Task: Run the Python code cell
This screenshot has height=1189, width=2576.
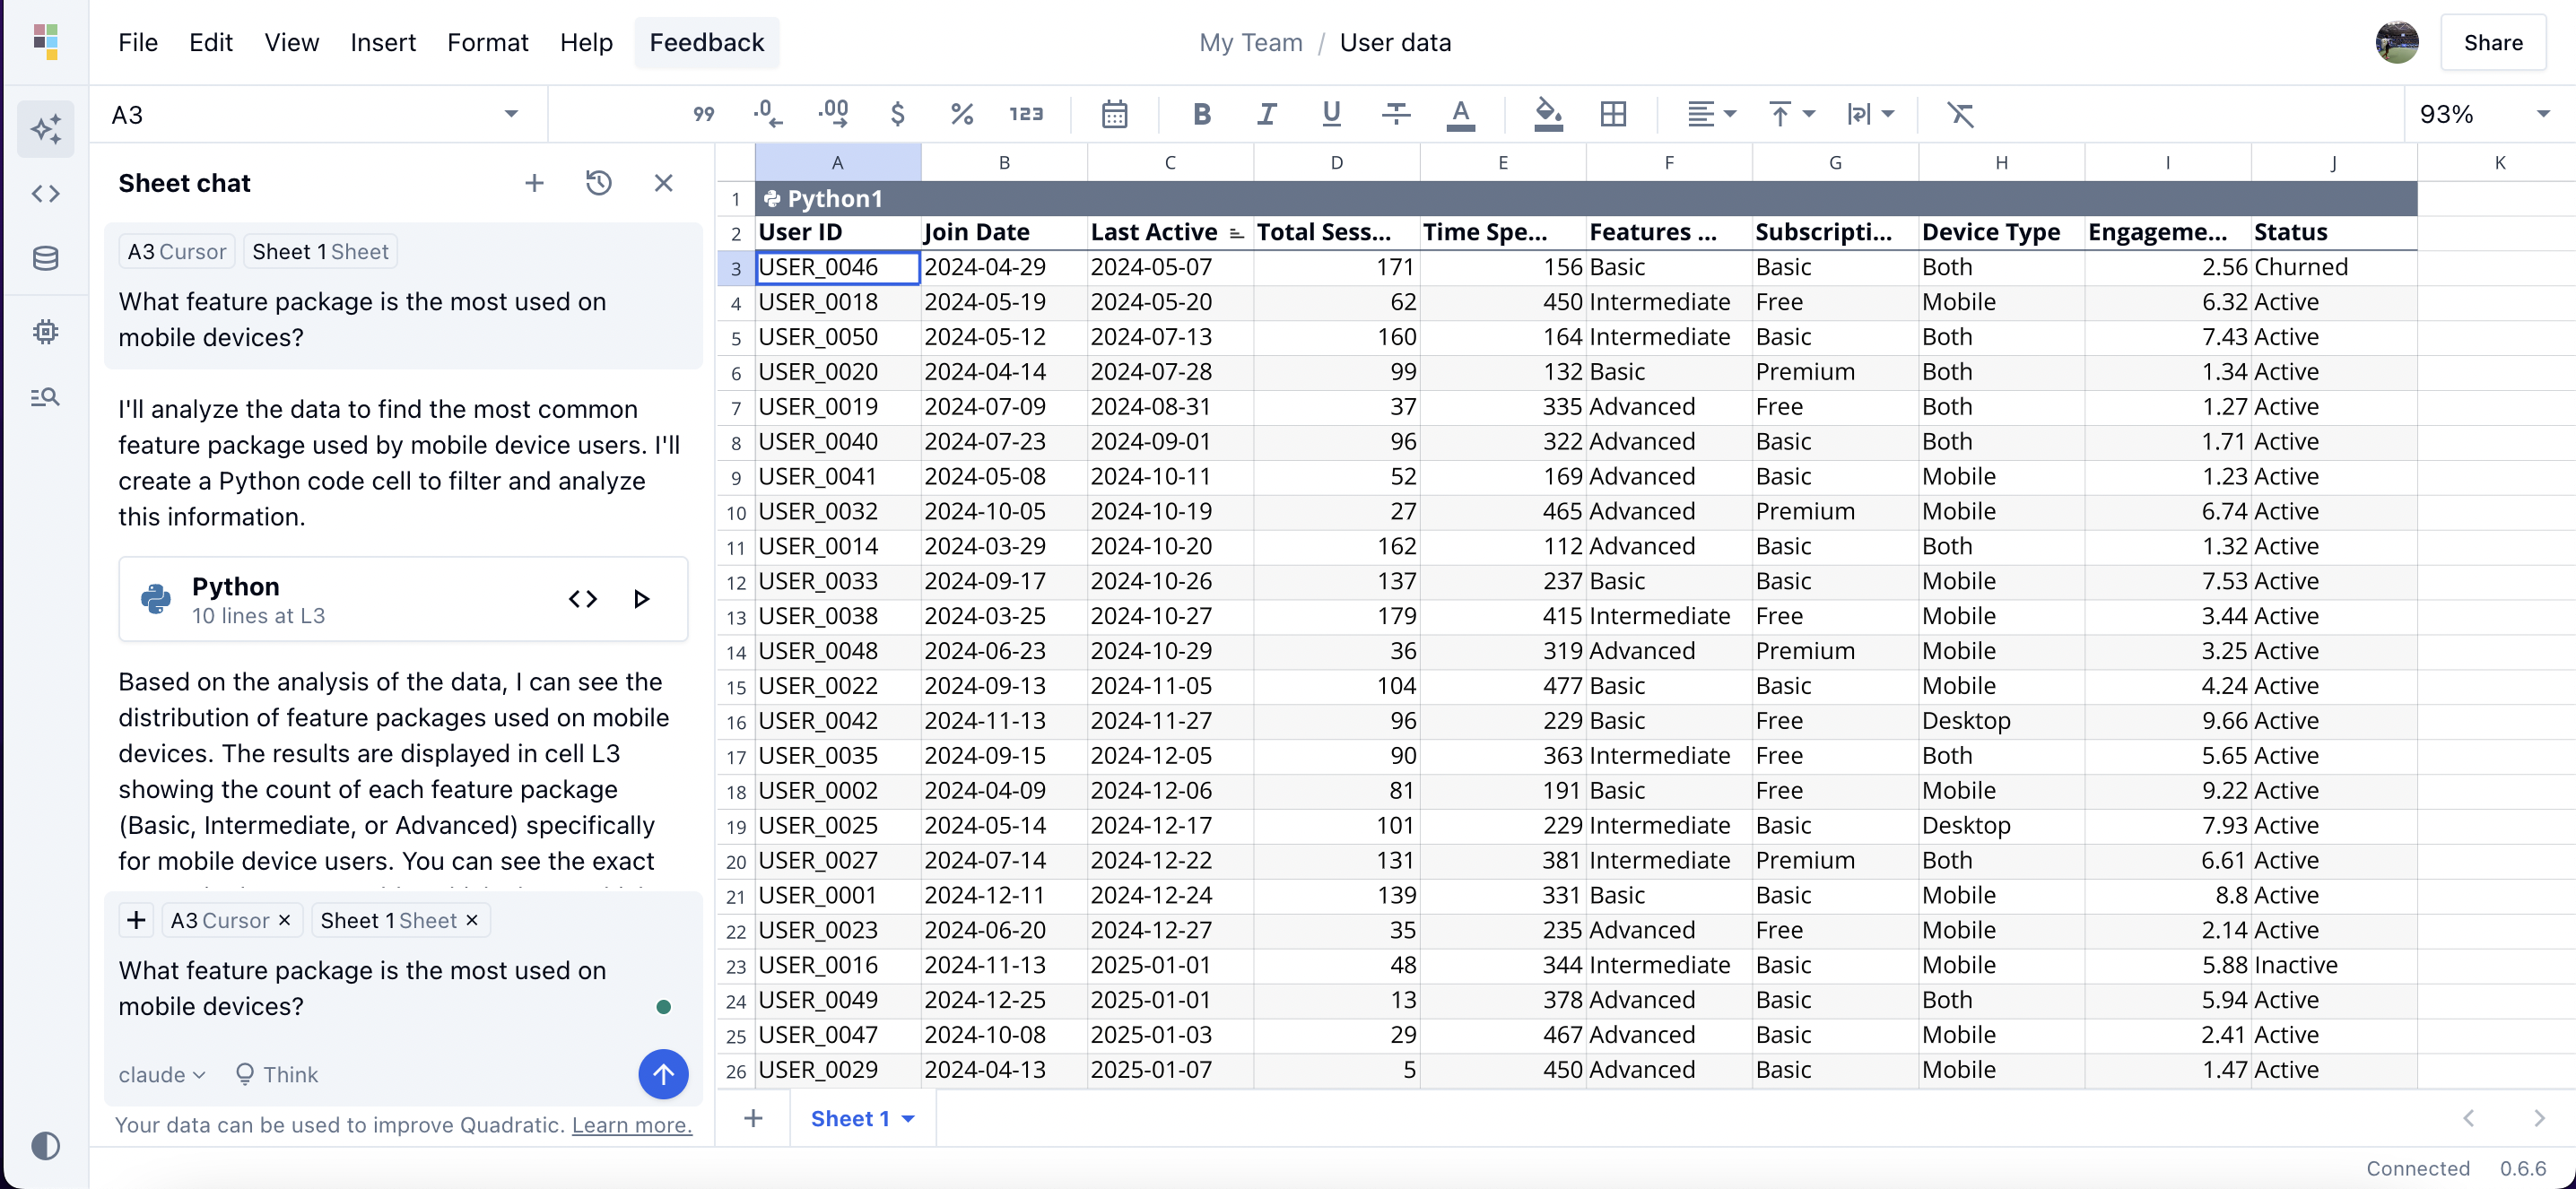Action: 642,599
